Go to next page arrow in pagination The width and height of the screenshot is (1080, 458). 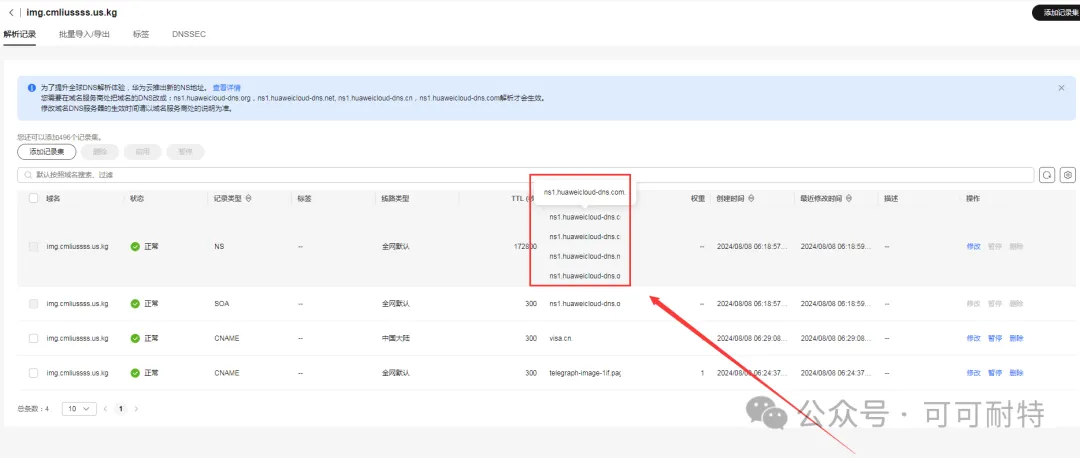(136, 408)
